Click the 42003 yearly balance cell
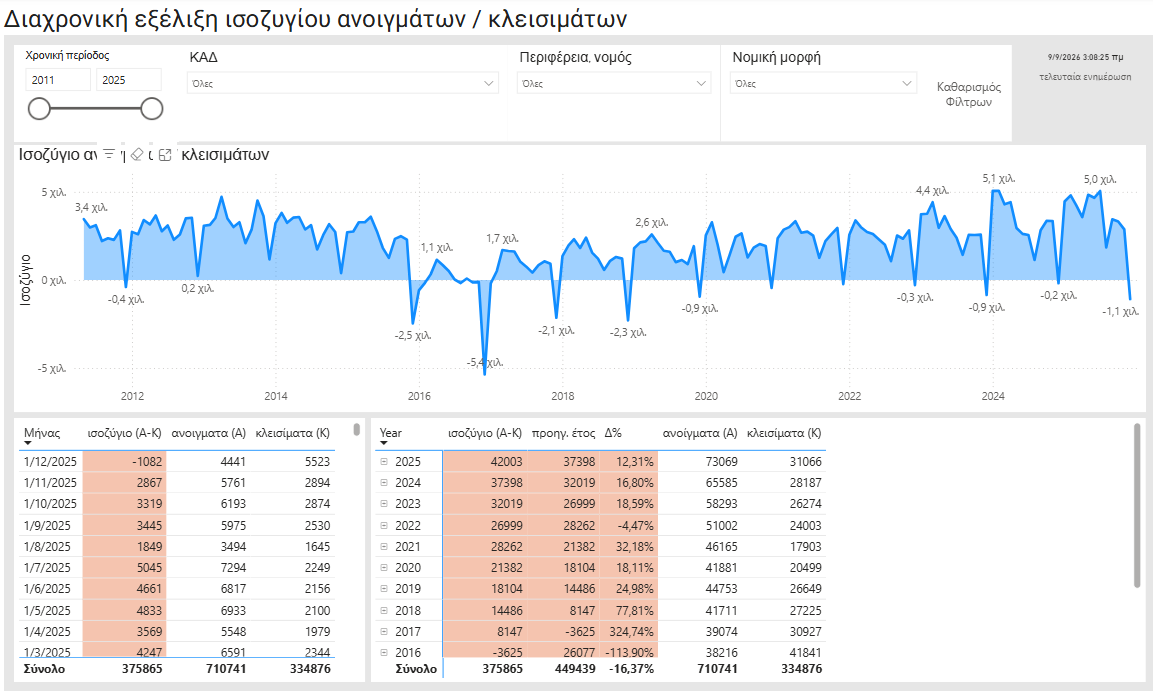 pos(485,462)
